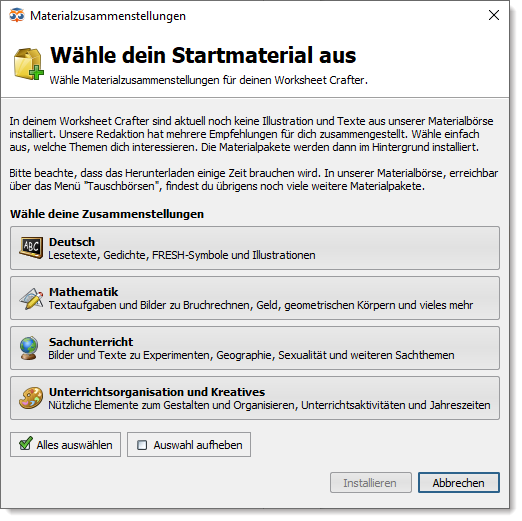Click the globe icon for Sachunterricht

(29, 348)
